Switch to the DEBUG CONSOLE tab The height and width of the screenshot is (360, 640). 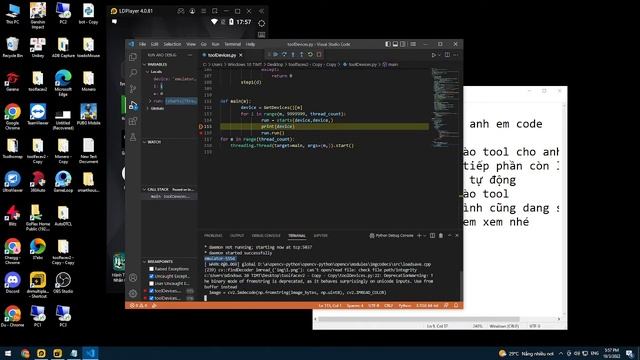click(266, 236)
